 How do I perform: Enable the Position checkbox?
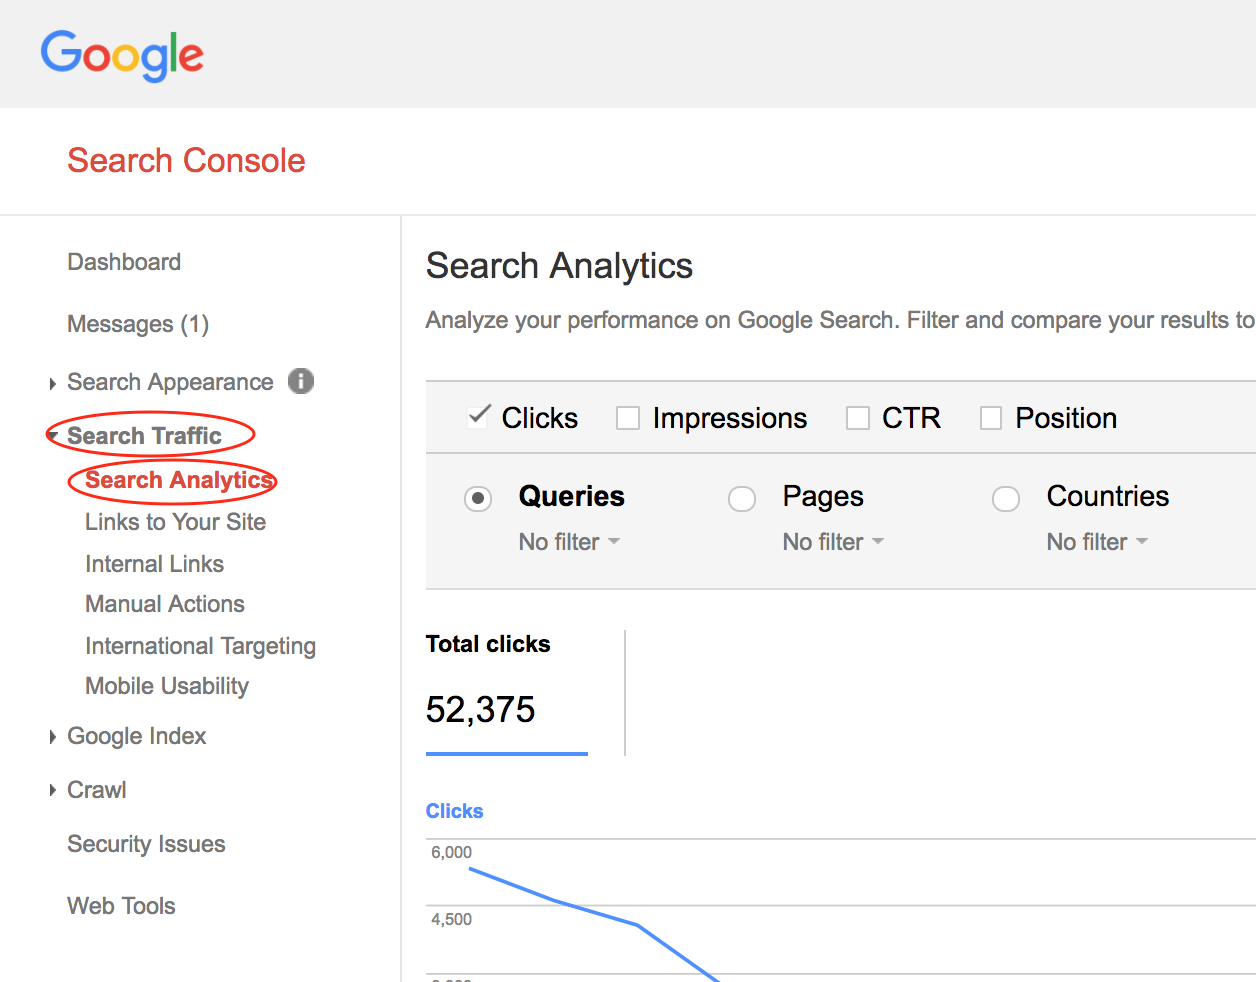tap(991, 418)
